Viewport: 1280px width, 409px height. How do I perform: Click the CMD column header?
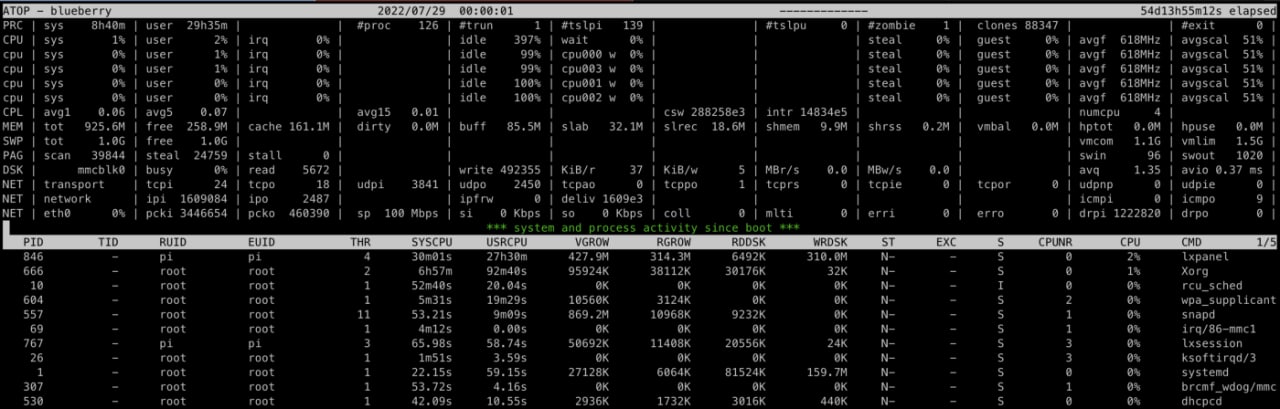click(1192, 242)
